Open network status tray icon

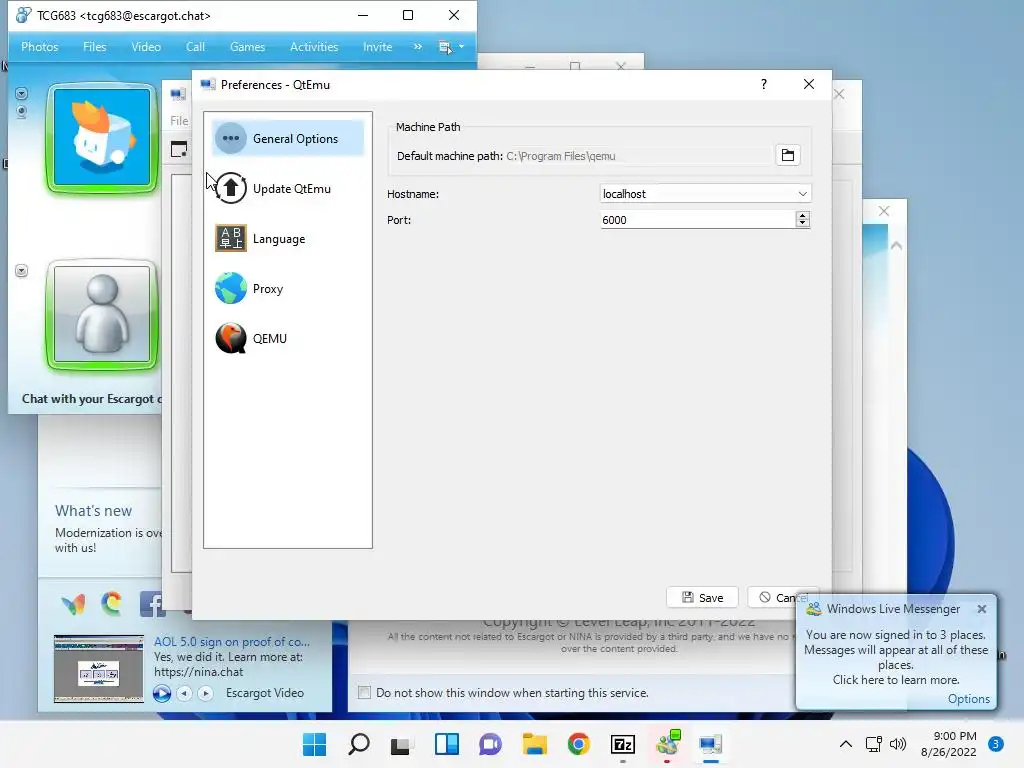coord(873,744)
